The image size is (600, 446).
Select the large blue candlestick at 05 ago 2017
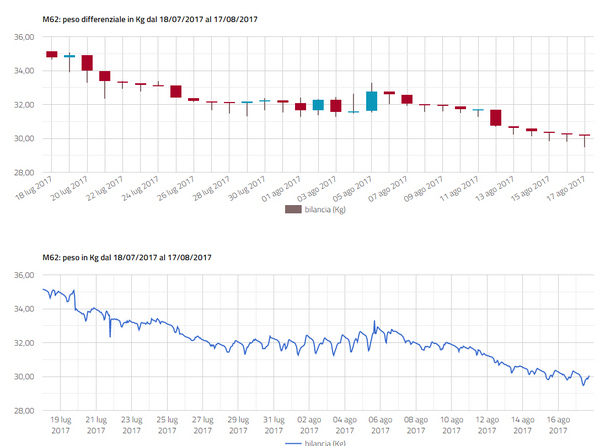coord(371,100)
